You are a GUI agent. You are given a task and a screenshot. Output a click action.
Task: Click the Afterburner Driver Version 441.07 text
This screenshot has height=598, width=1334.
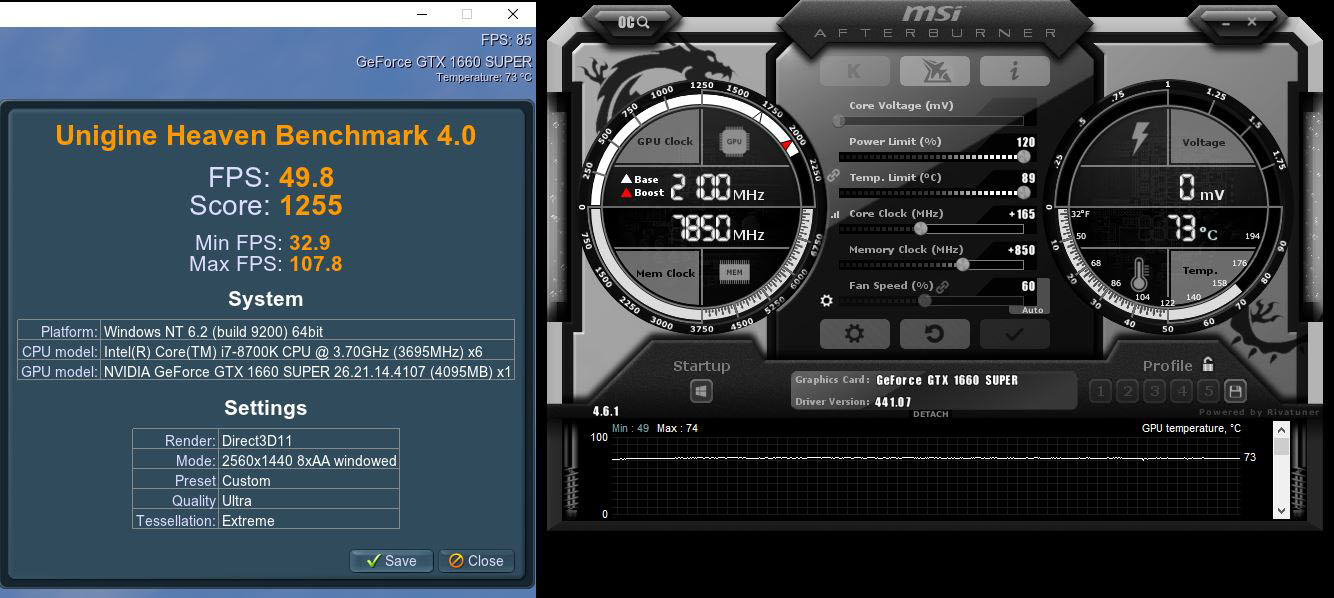pos(893,402)
